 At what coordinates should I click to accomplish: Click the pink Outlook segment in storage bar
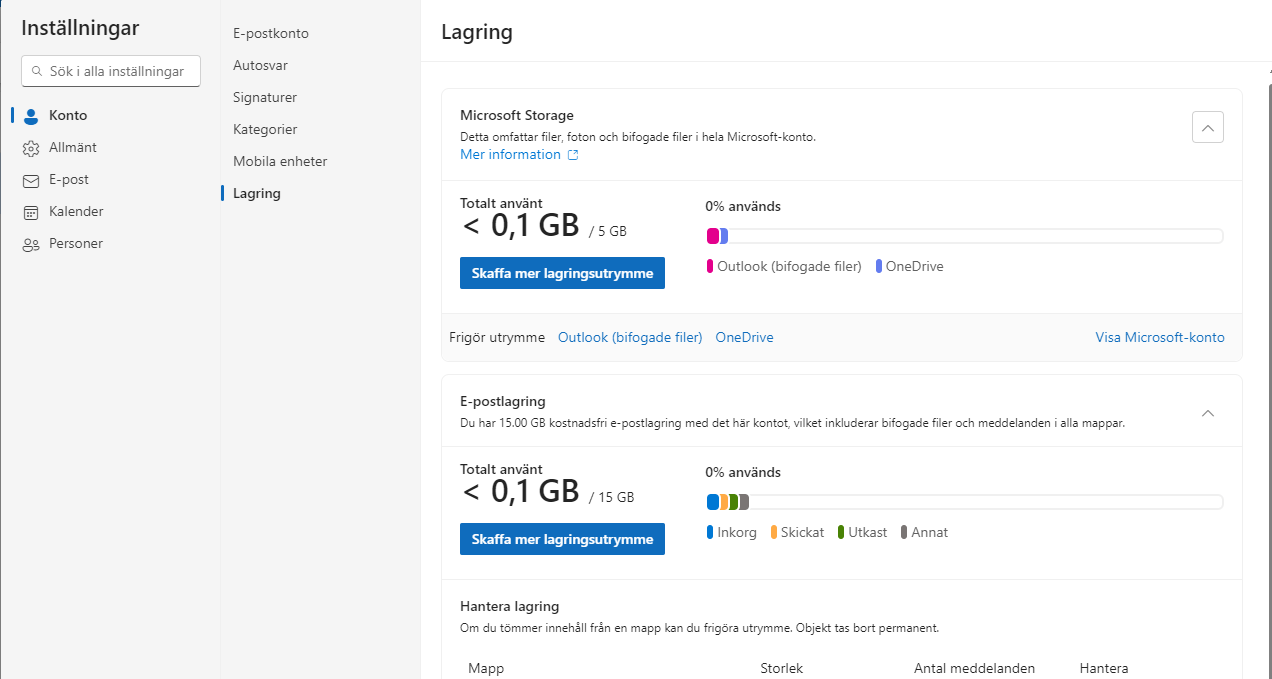pos(713,236)
